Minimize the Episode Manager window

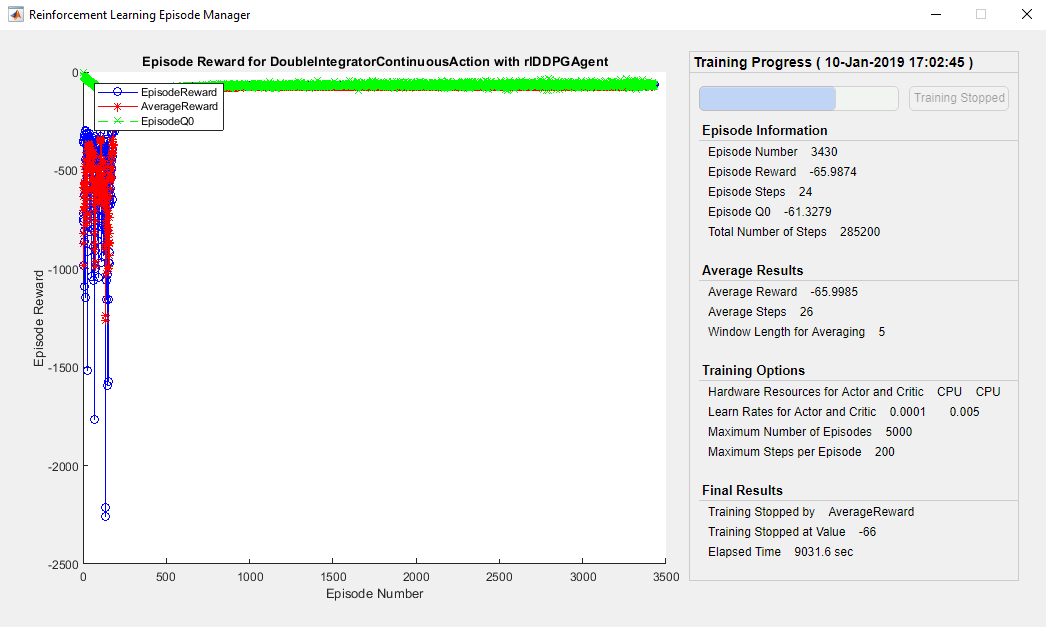click(x=936, y=14)
